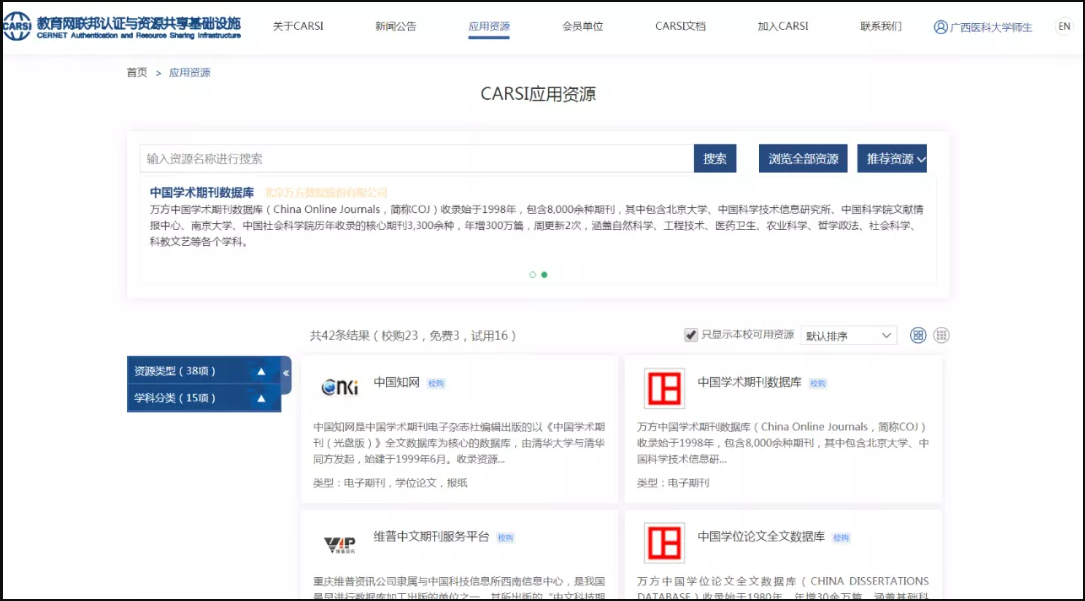Viewport: 1085px width, 601px height.
Task: Select first carousel dot indicator
Action: click(532, 275)
